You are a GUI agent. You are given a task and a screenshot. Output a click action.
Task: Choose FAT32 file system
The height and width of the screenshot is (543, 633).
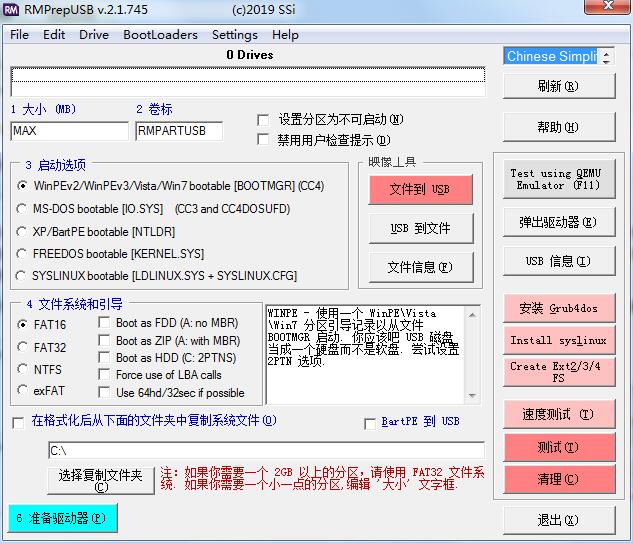point(23,347)
